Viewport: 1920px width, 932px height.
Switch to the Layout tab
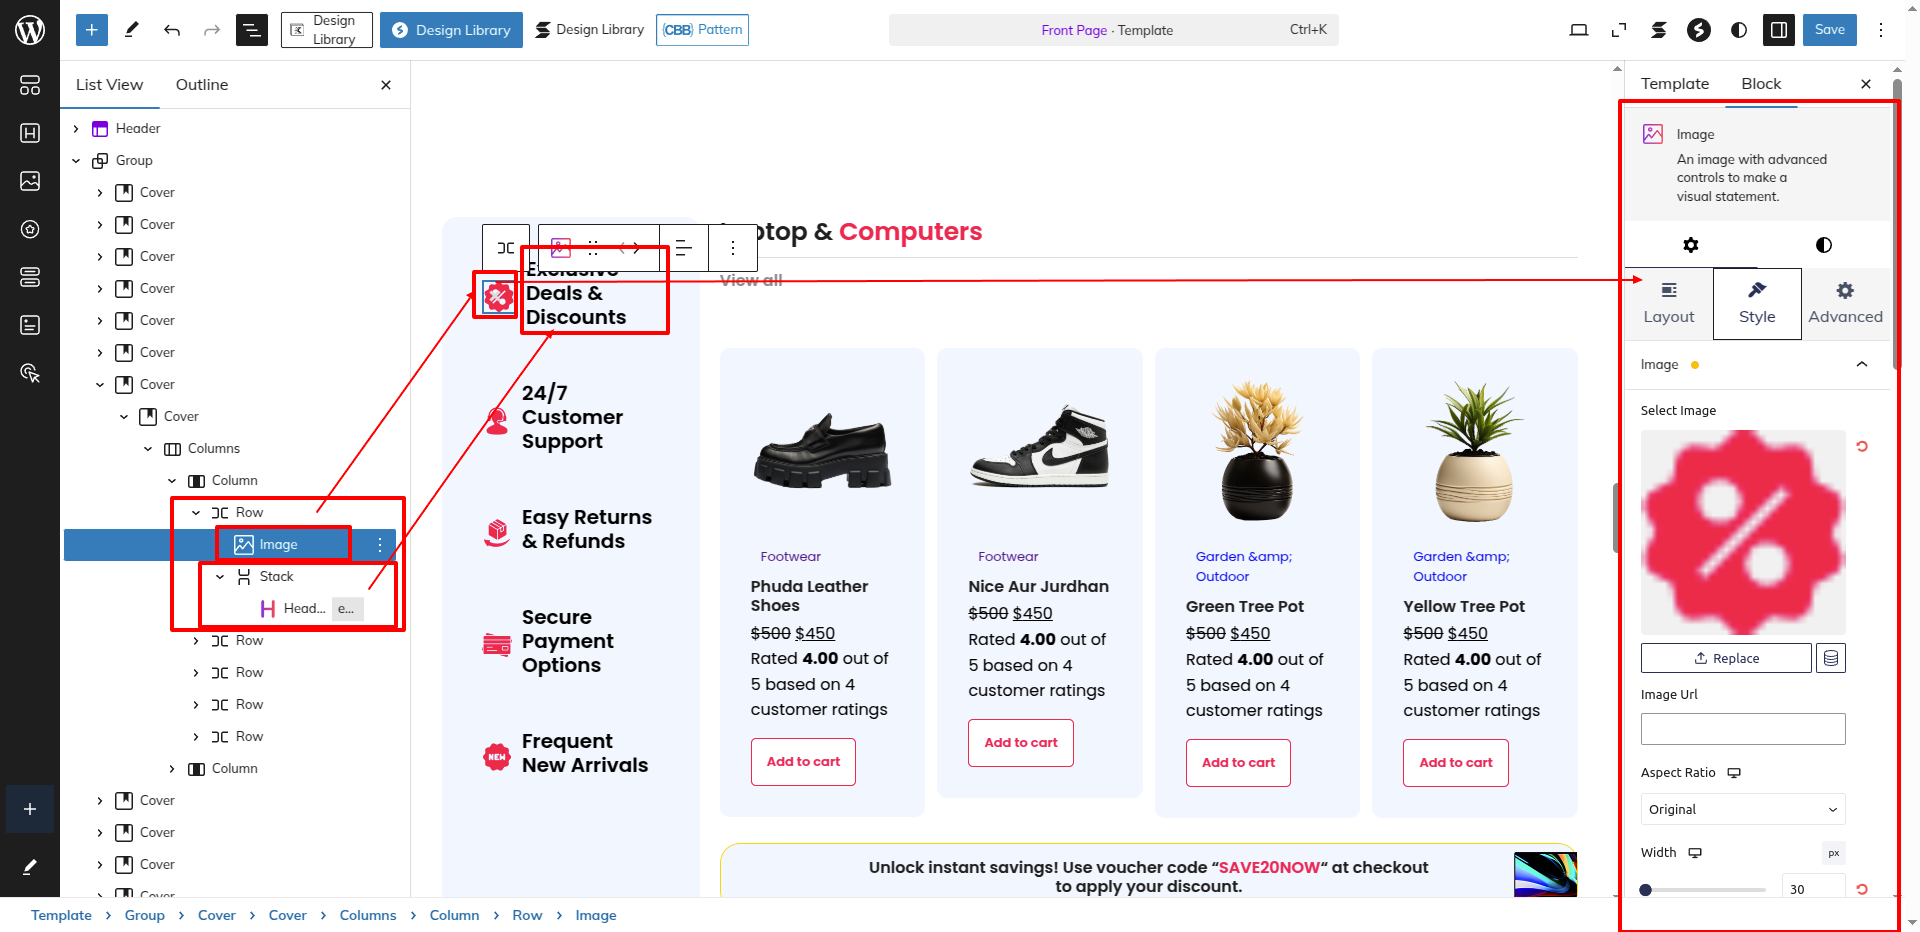[x=1668, y=303]
